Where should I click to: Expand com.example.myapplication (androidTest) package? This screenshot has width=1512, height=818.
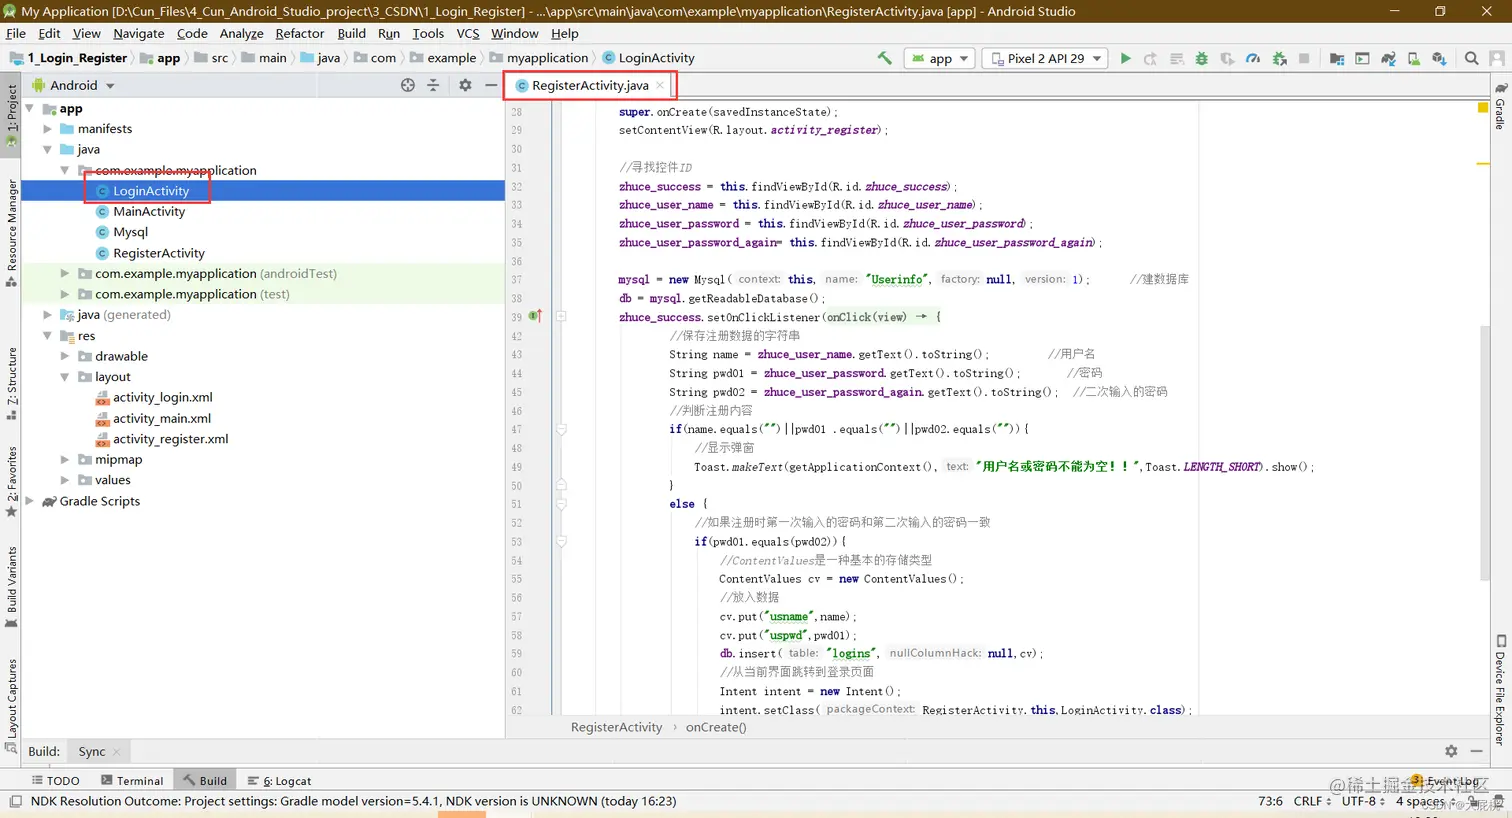(x=65, y=273)
